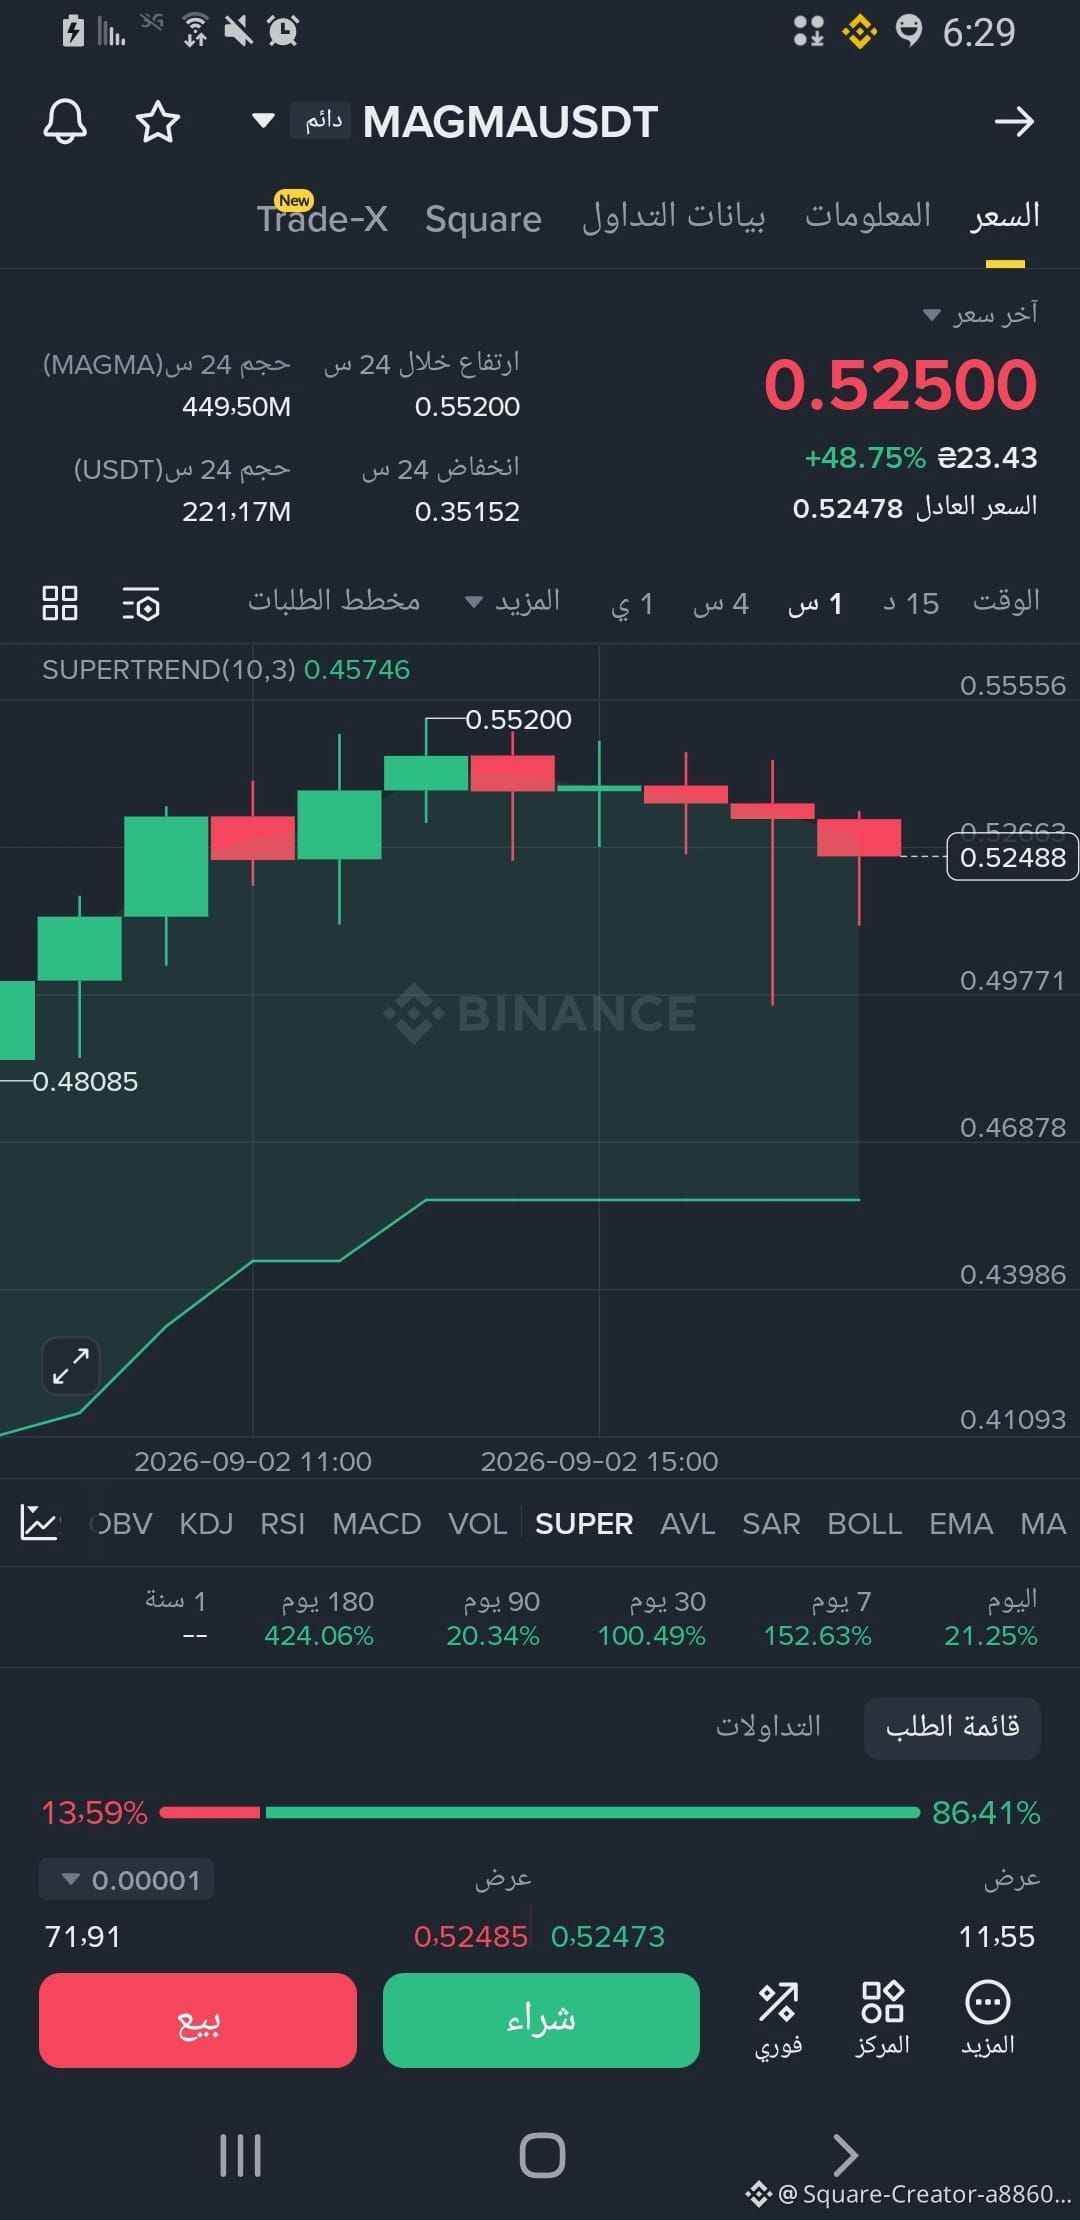The width and height of the screenshot is (1080, 2220).
Task: Toggle the MACD indicator
Action: [377, 1523]
